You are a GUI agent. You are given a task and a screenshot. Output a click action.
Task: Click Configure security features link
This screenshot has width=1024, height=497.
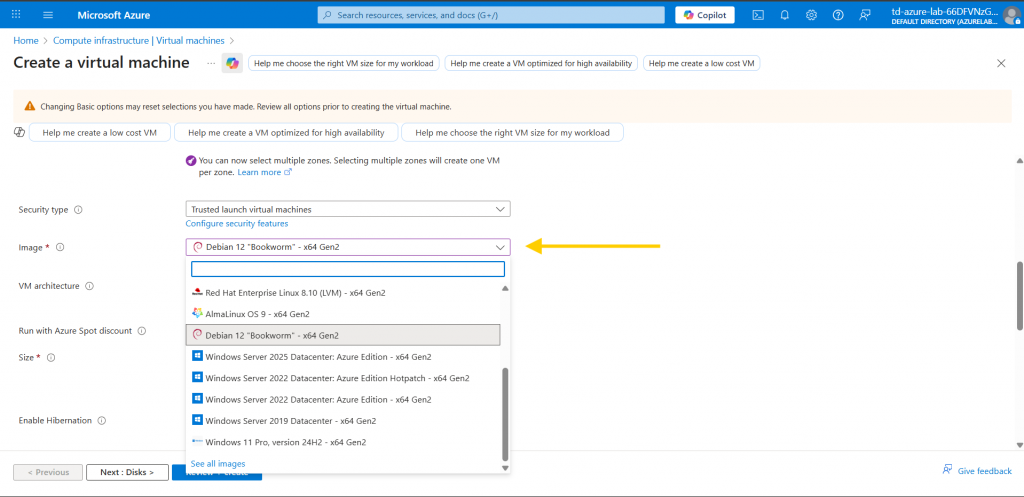pyautogui.click(x=237, y=223)
